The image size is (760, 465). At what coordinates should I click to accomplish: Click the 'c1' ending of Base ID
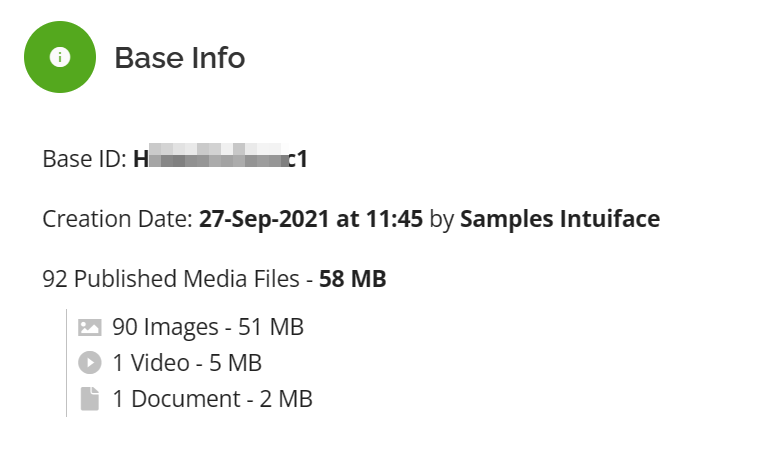(x=298, y=160)
